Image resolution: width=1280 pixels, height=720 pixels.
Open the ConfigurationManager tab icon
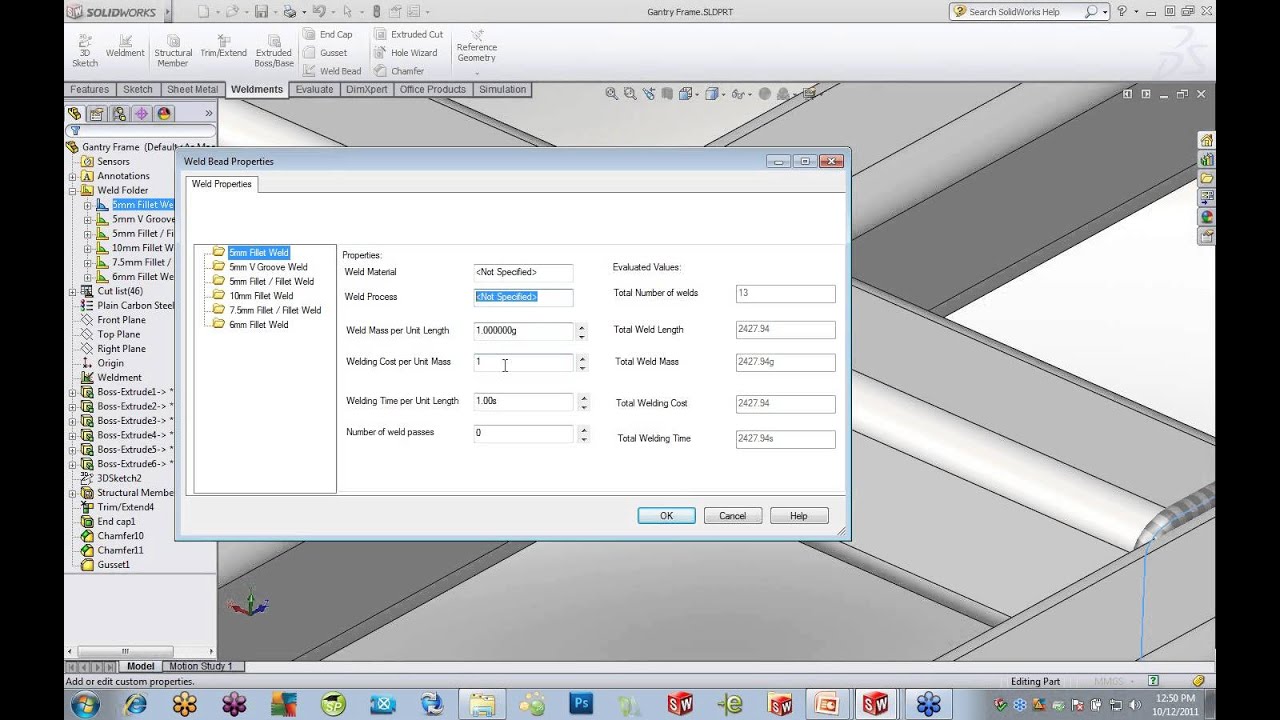coord(120,114)
